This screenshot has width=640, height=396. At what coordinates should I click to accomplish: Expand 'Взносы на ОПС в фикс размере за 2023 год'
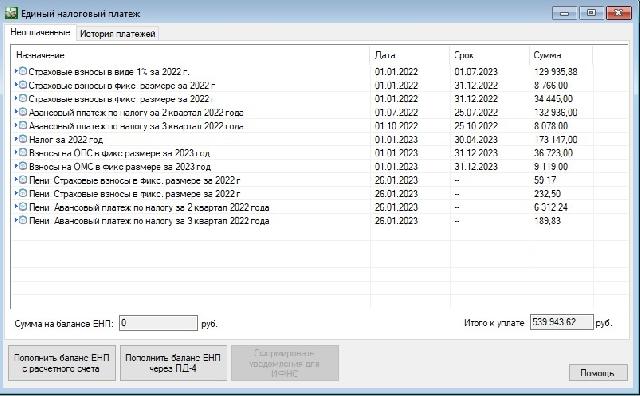click(x=16, y=152)
